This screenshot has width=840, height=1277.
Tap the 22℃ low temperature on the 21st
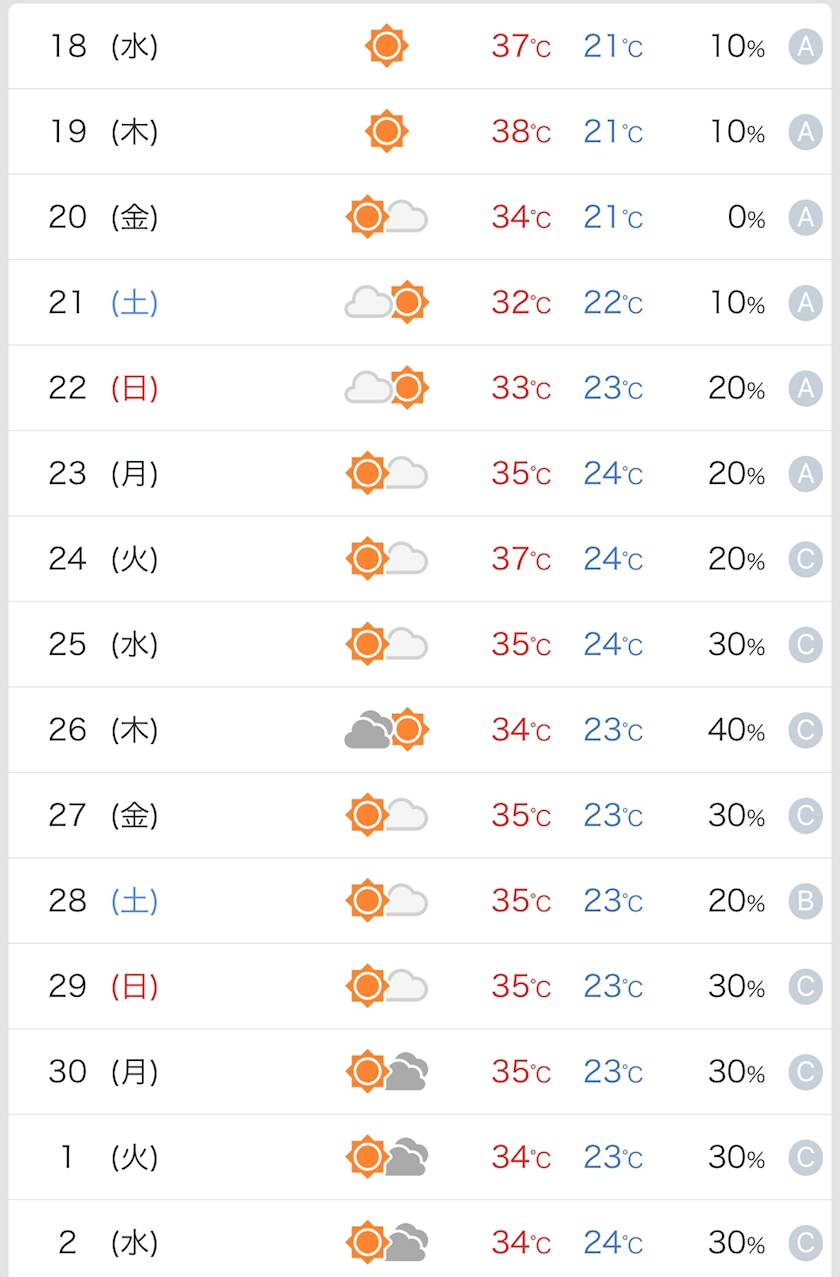pos(613,303)
